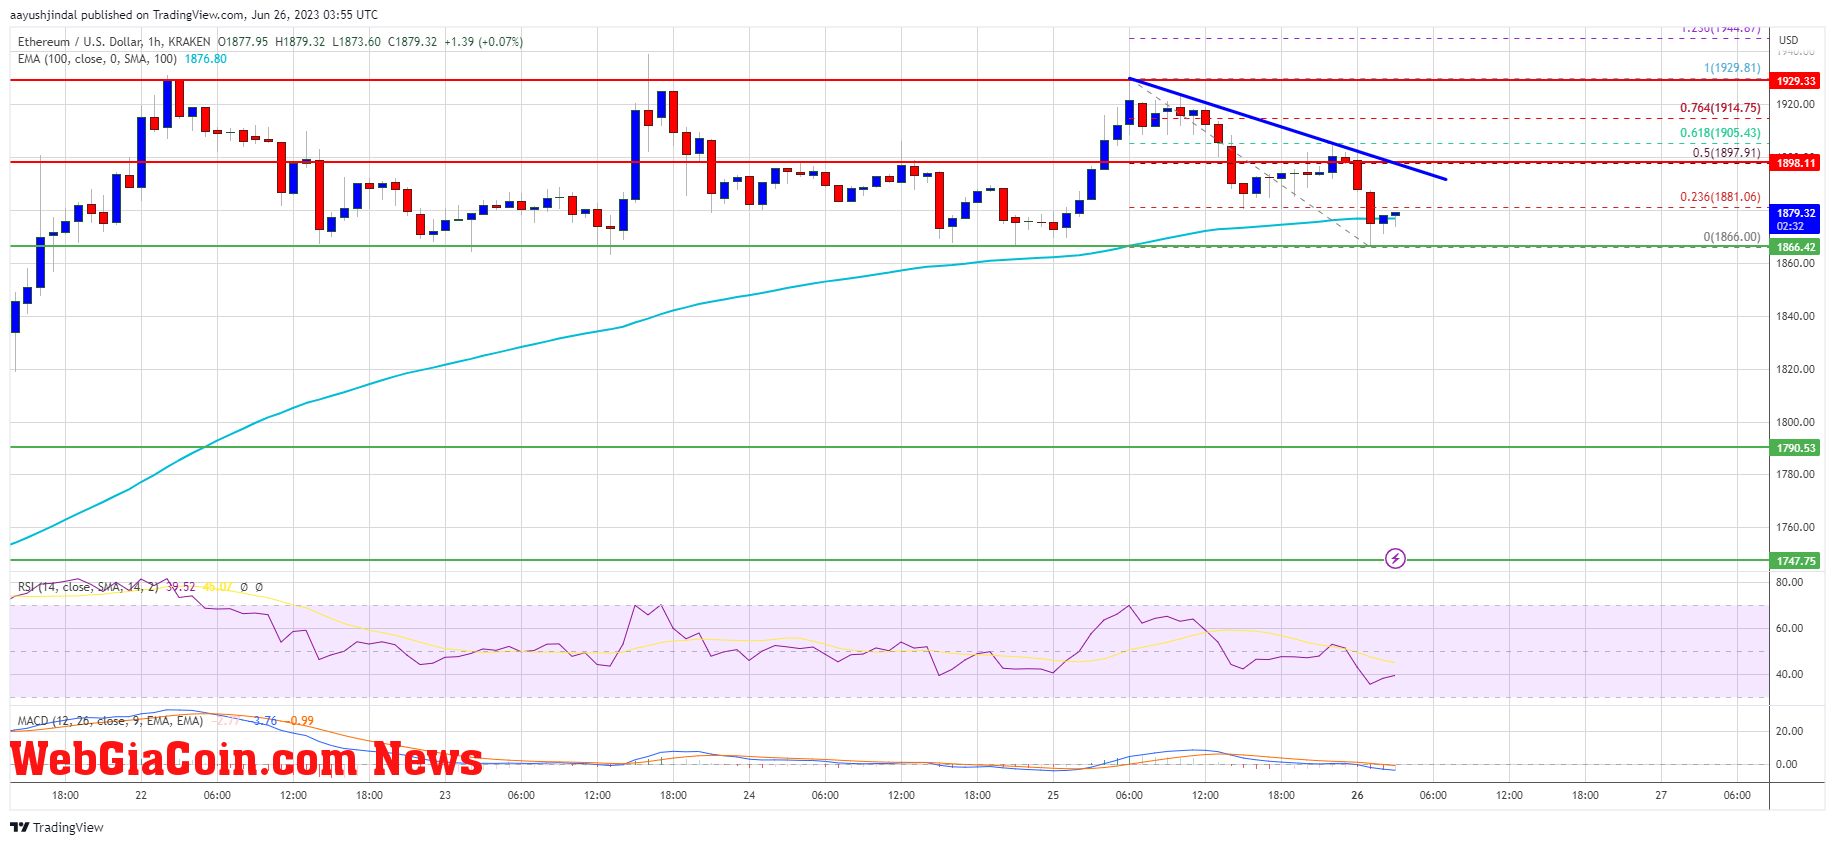Click the published by aayushjindal header text

click(194, 14)
